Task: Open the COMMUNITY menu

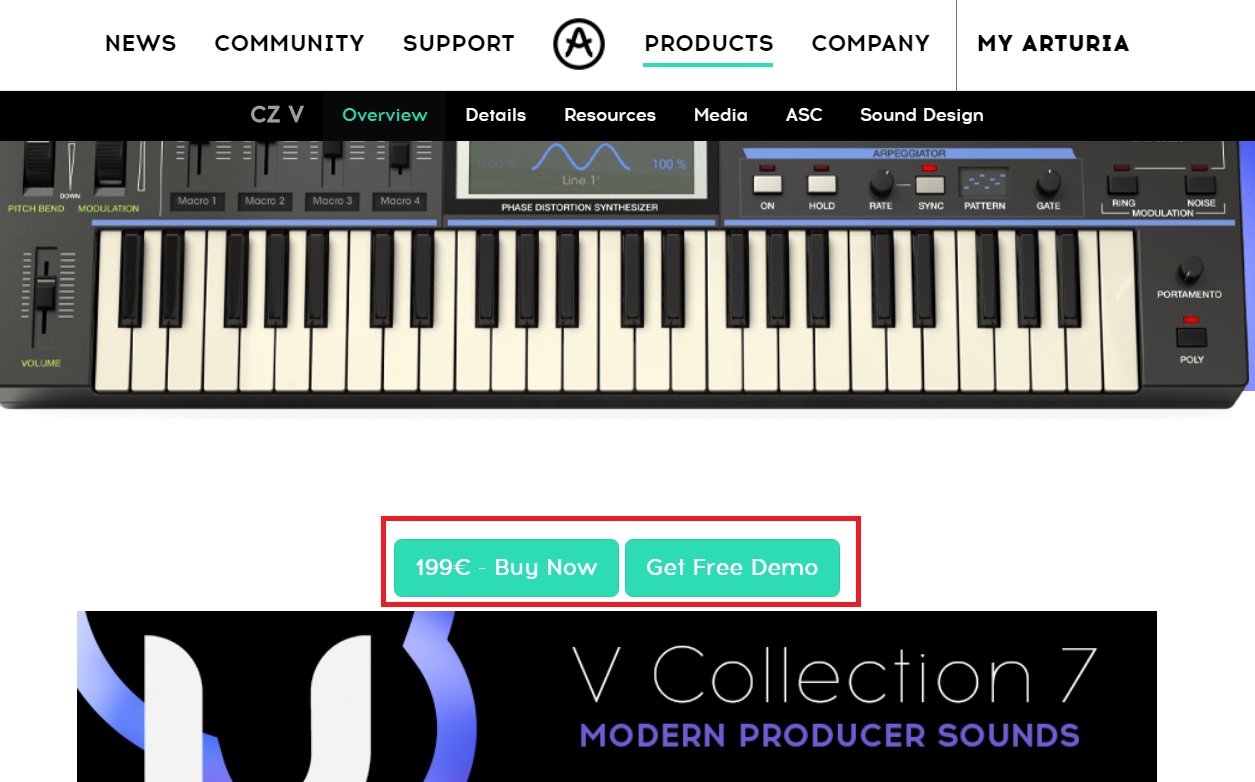Action: (289, 44)
